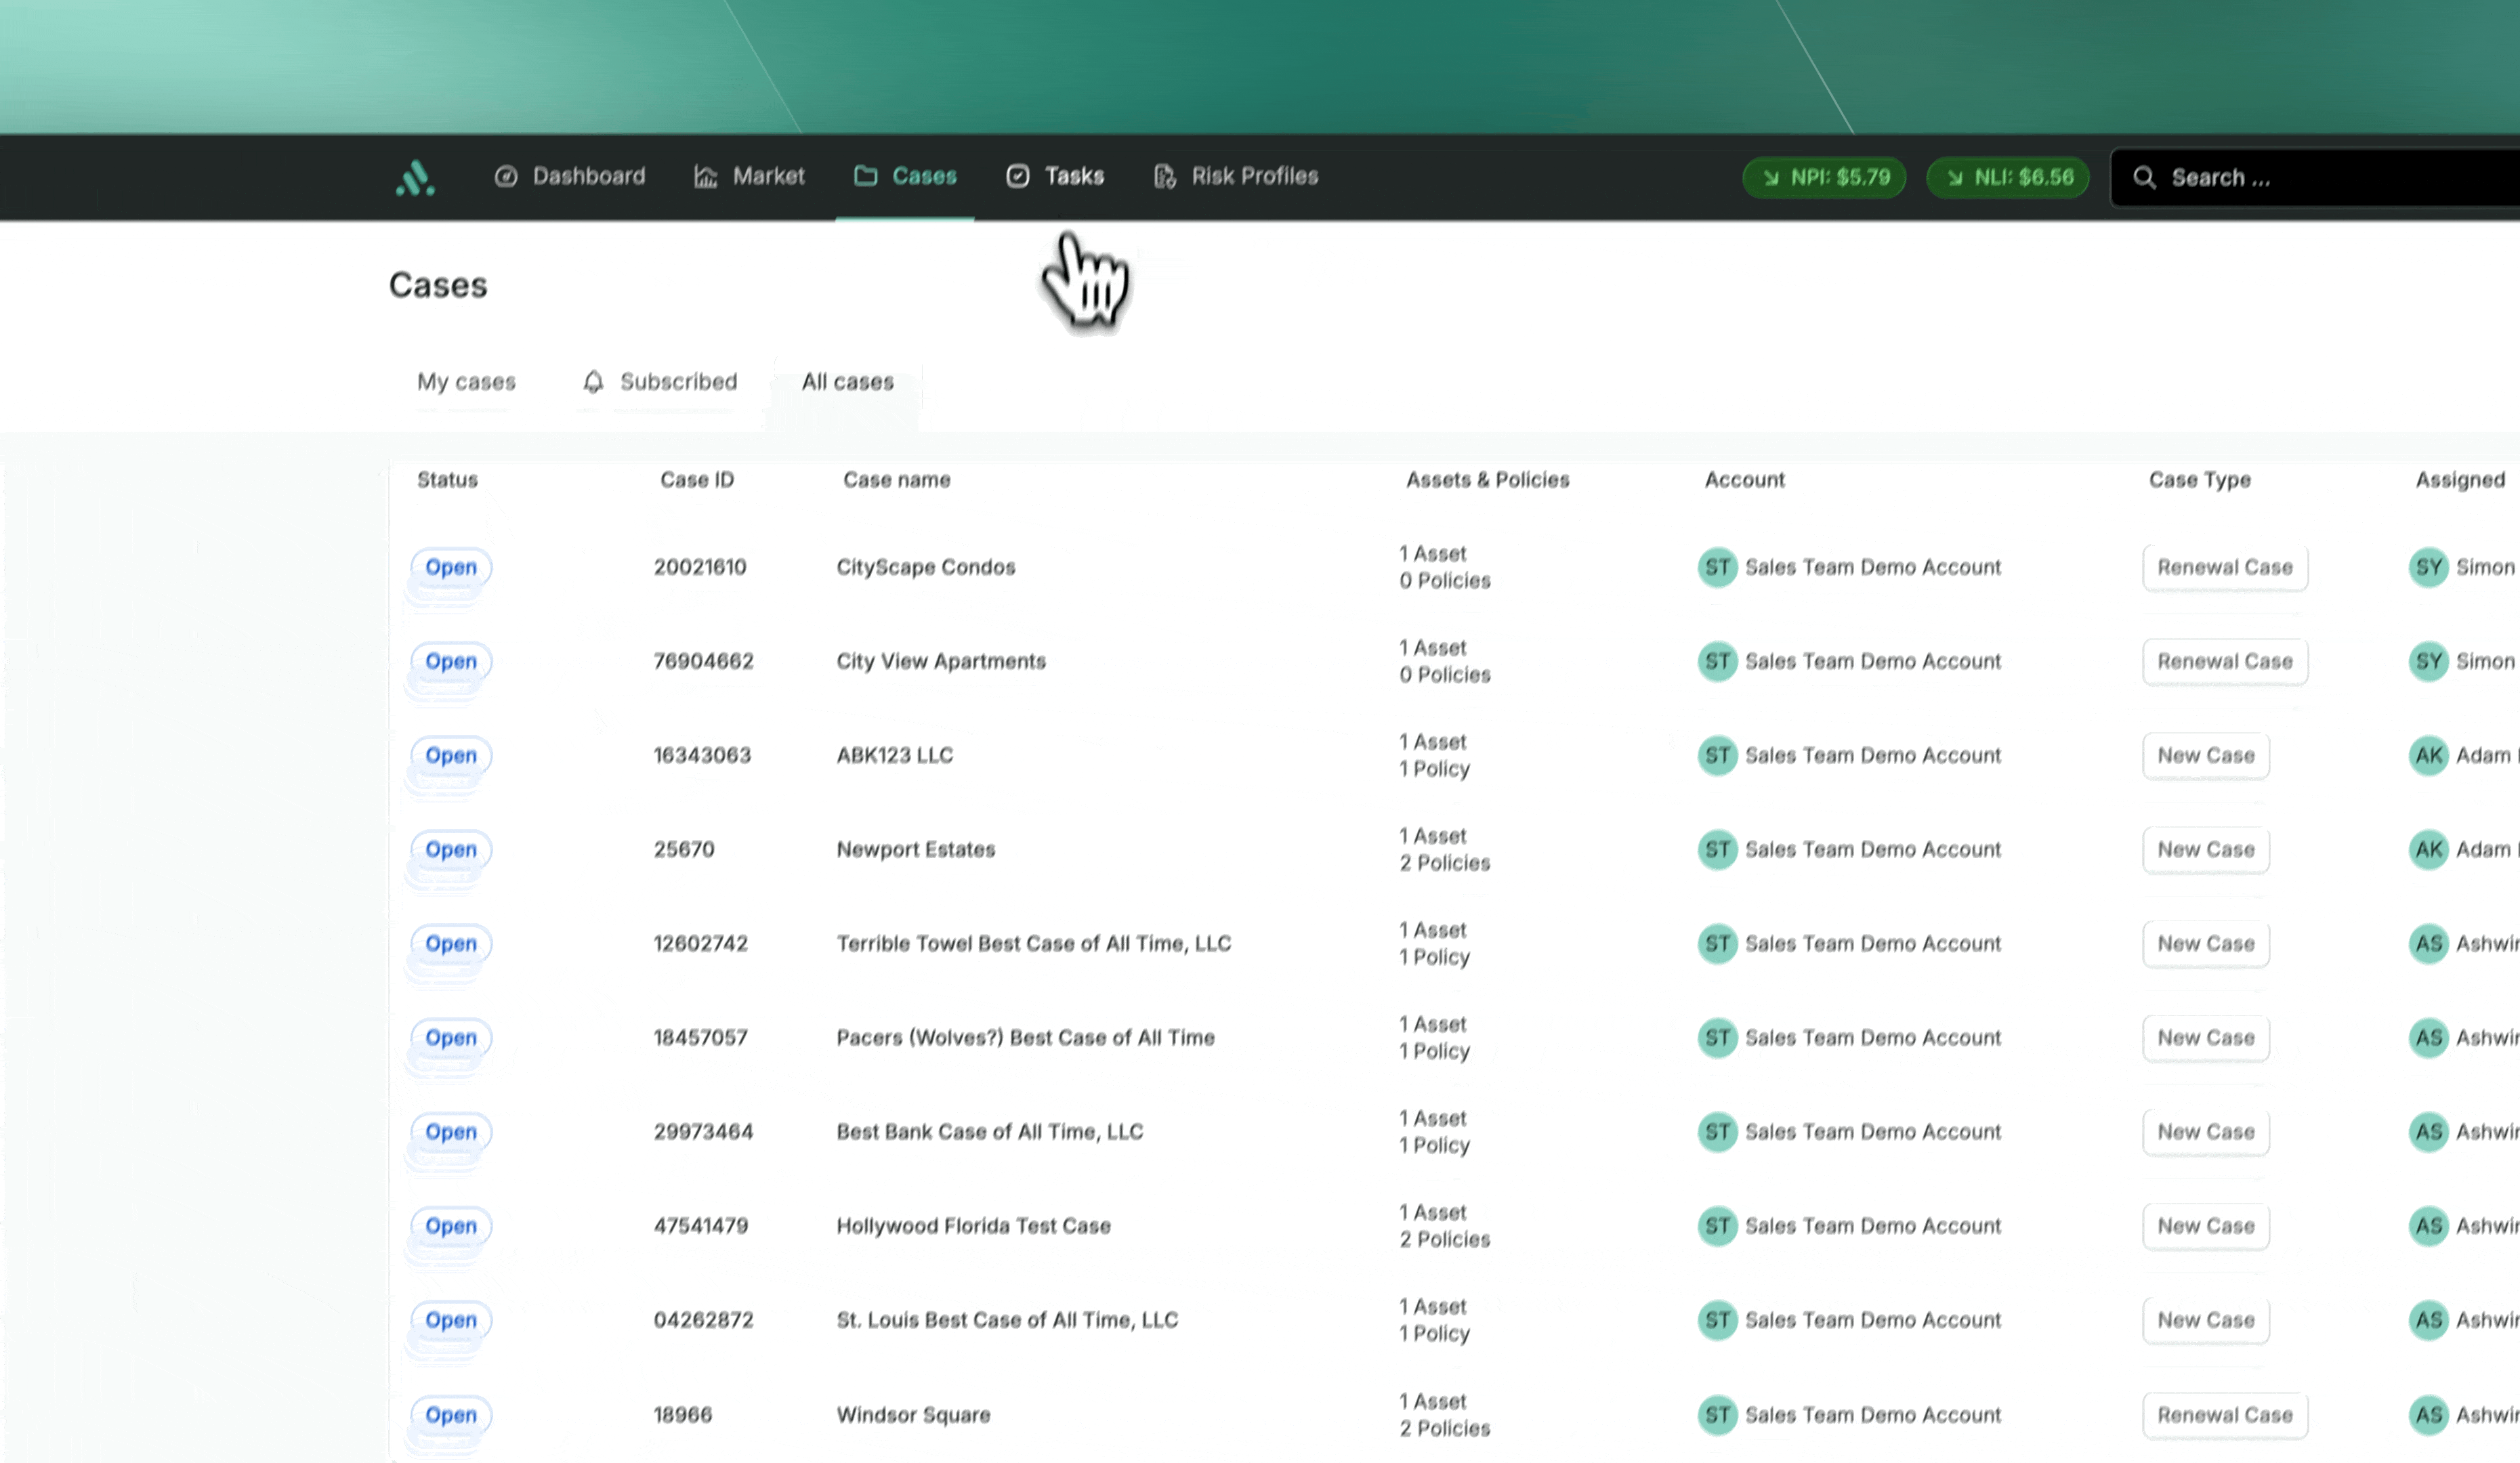This screenshot has width=2520, height=1463.
Task: Open Dashboard from the navigation bar
Action: click(x=570, y=177)
